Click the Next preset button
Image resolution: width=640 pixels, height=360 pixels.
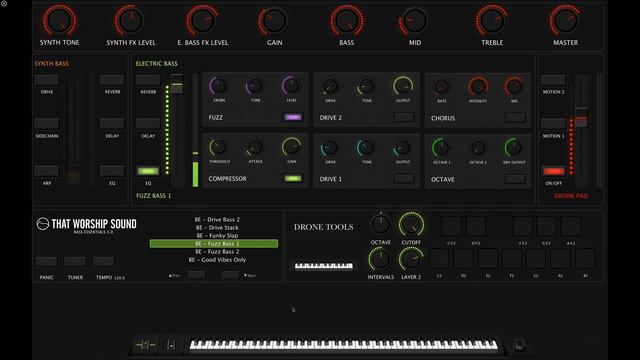click(230, 275)
